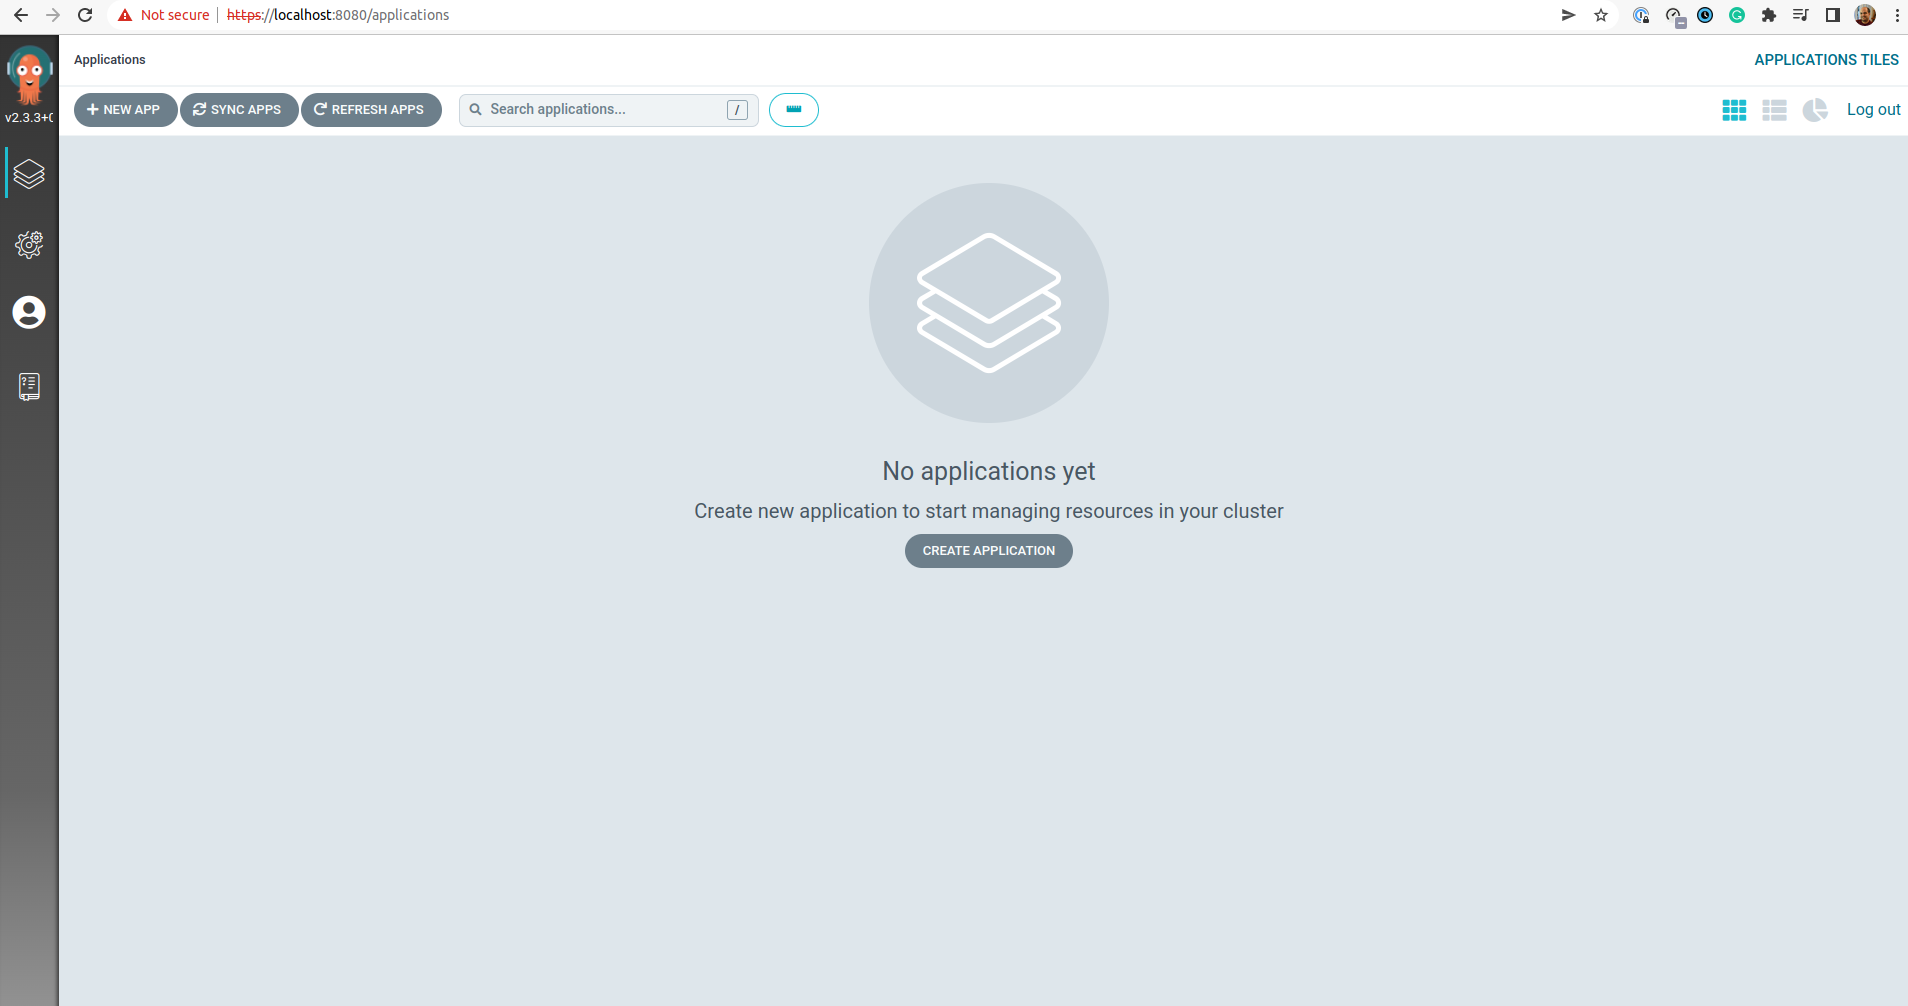Viewport: 1908px width, 1006px height.
Task: Click browser forward arrow
Action: [53, 15]
